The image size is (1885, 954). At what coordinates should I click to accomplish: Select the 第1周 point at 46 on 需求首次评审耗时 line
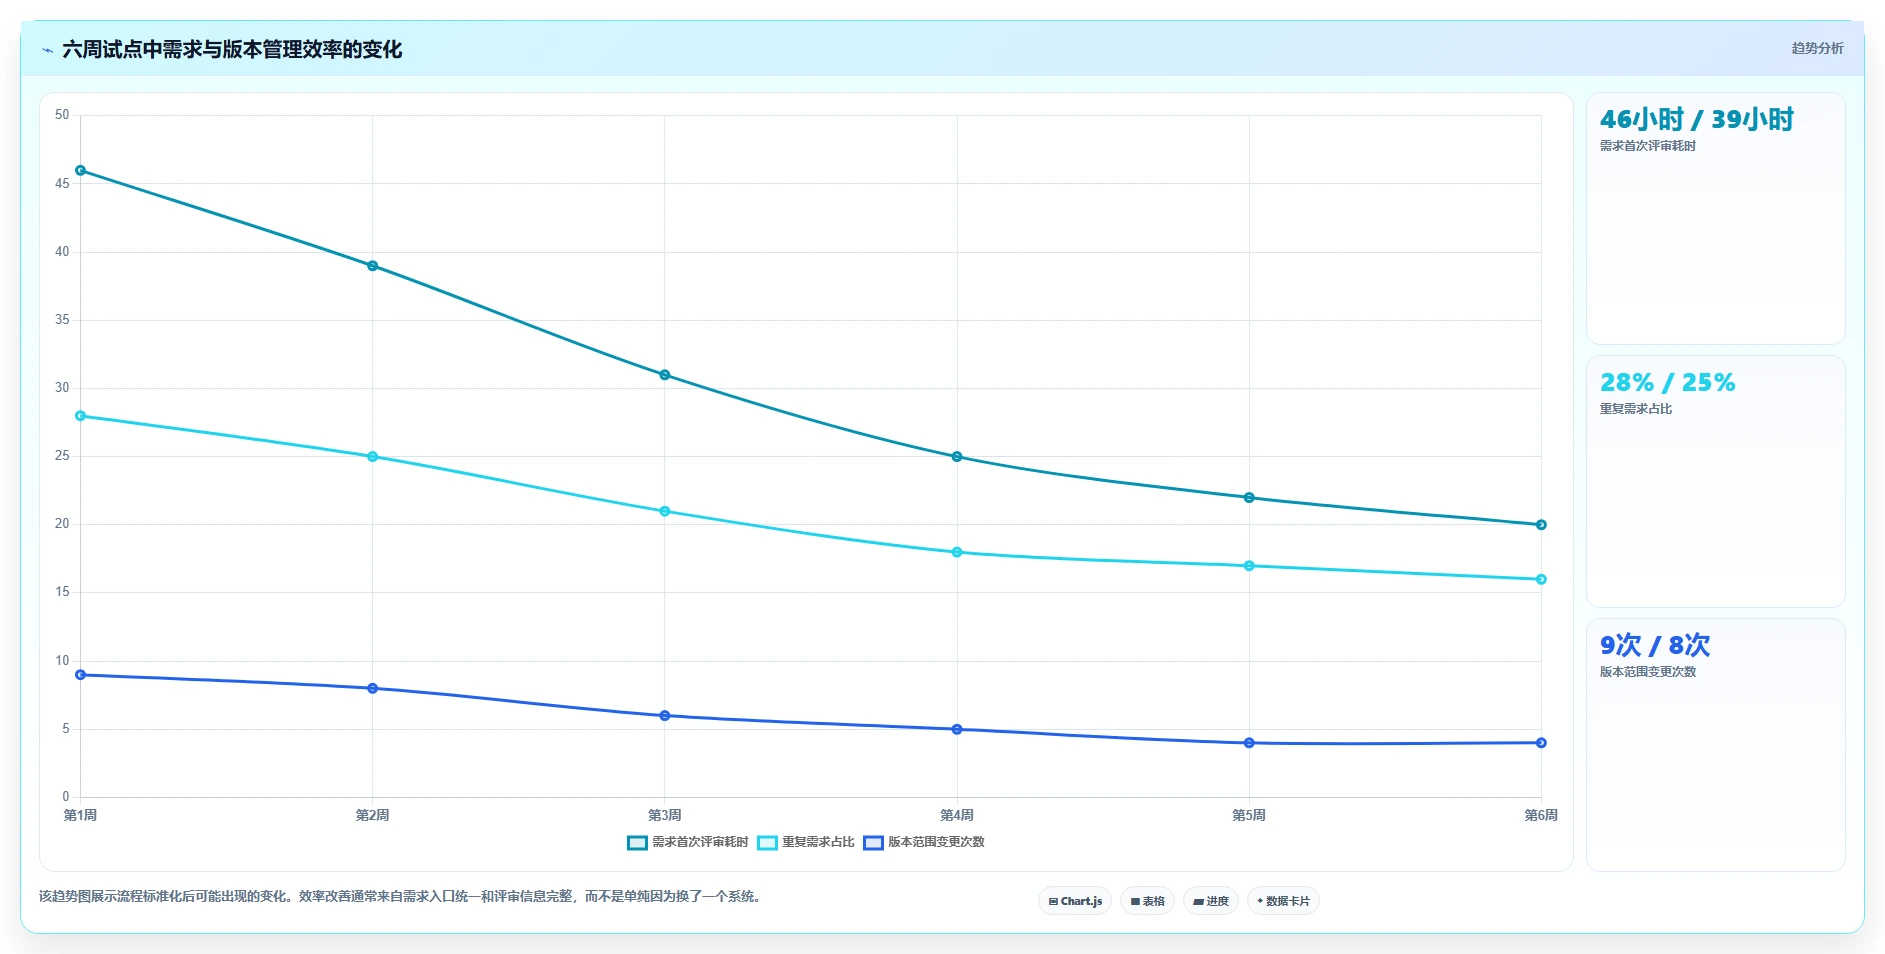(x=81, y=170)
